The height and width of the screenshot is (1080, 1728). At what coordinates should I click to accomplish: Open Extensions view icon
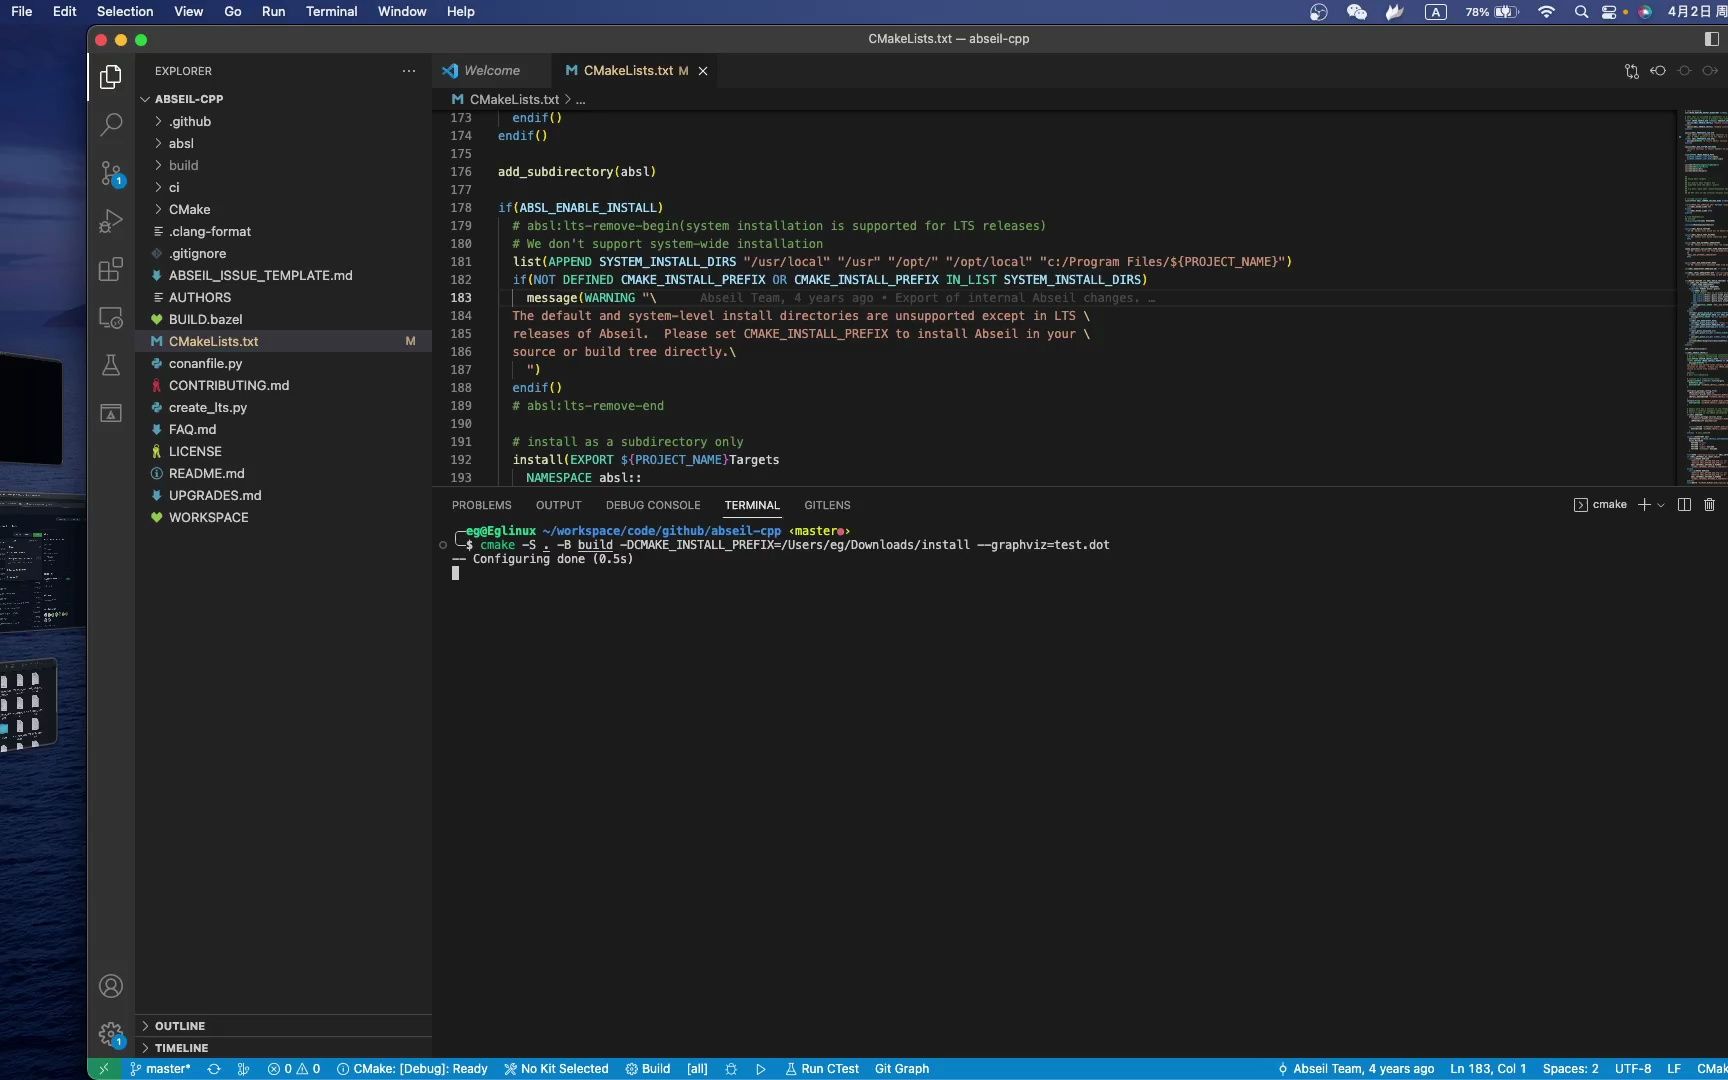(x=111, y=269)
